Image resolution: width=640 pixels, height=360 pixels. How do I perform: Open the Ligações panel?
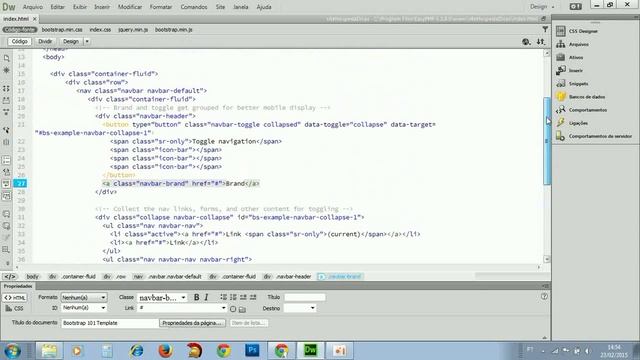tap(572, 123)
